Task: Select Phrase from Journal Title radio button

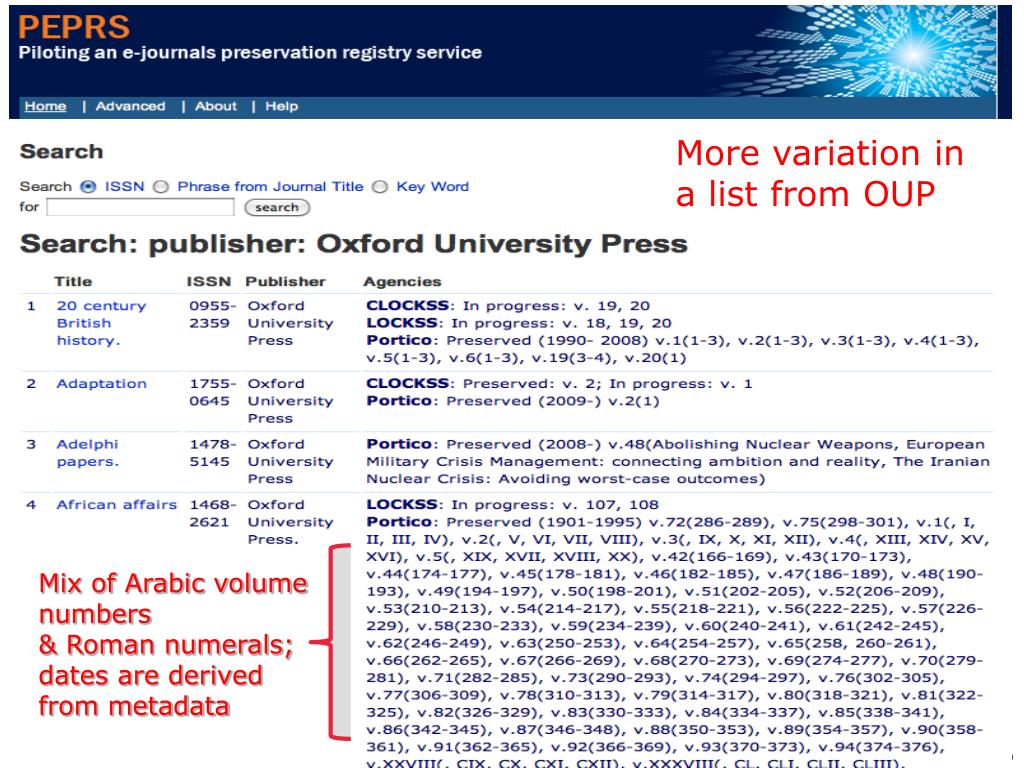Action: pyautogui.click(x=161, y=187)
